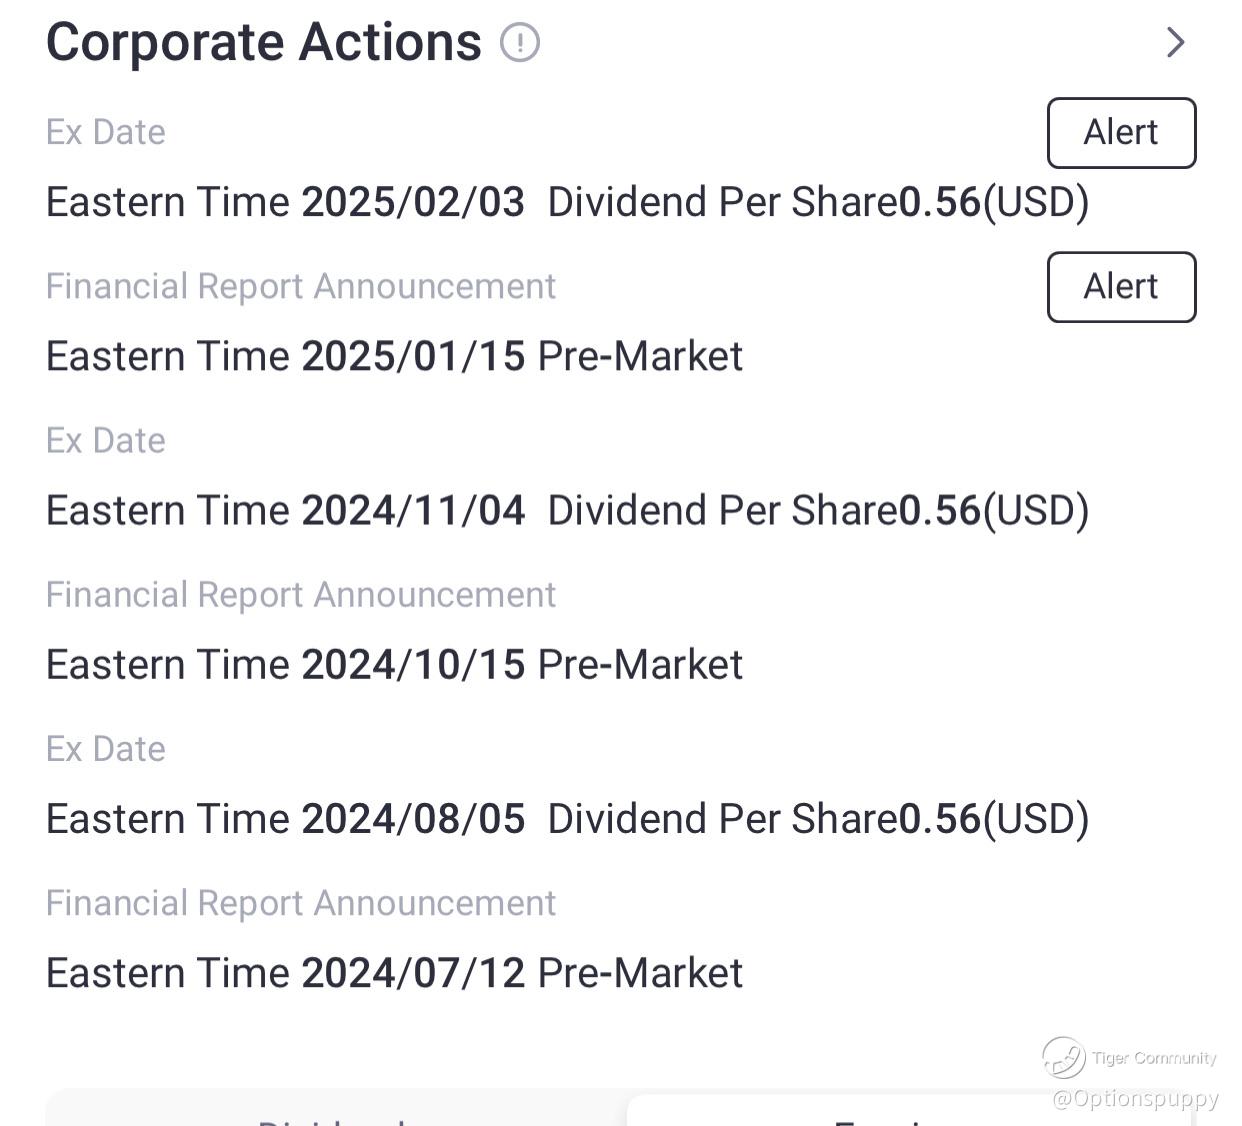Screen dimensions: 1242x1126
Task: Select the 2024/10/15 Pre-Market announcement row
Action: 394,665
